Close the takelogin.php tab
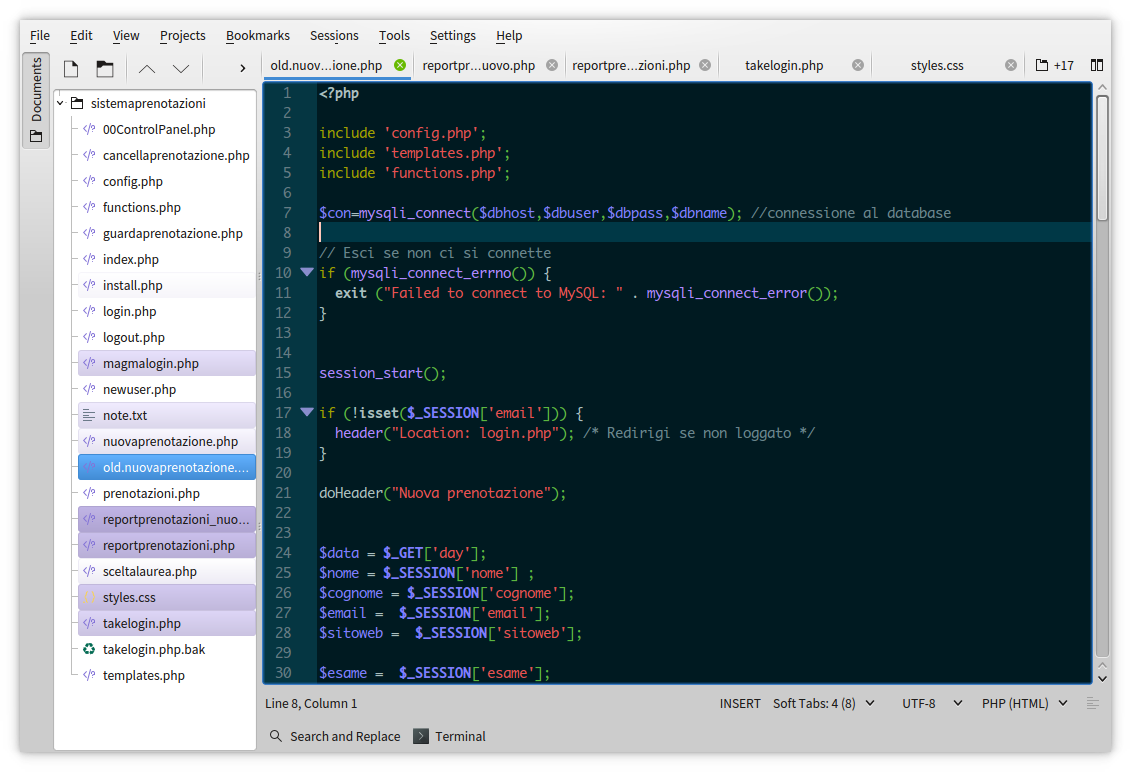Viewport: 1131px width, 772px height. coord(858,65)
